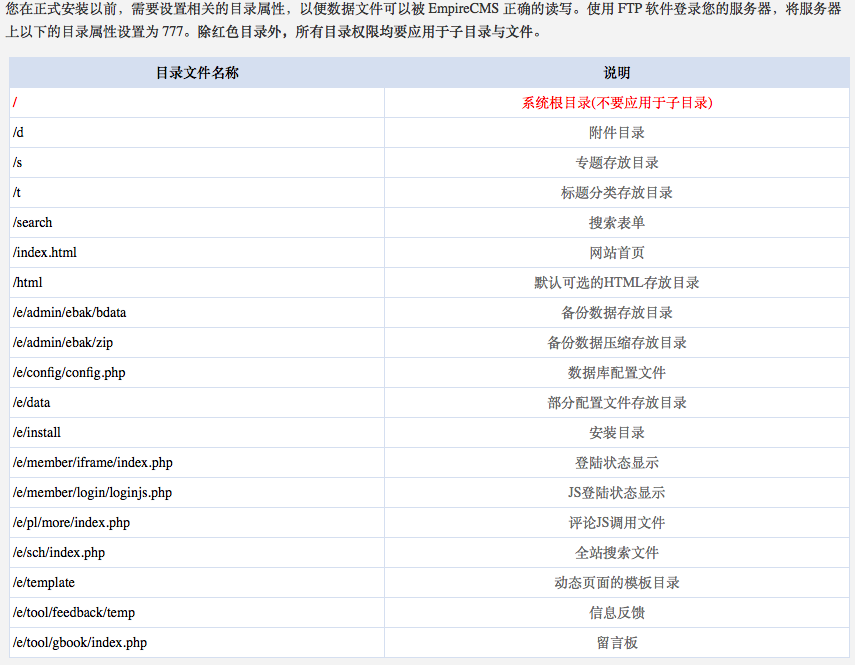Click the '全站搜索文件' description
Viewport: 855px width, 665px height.
point(617,552)
